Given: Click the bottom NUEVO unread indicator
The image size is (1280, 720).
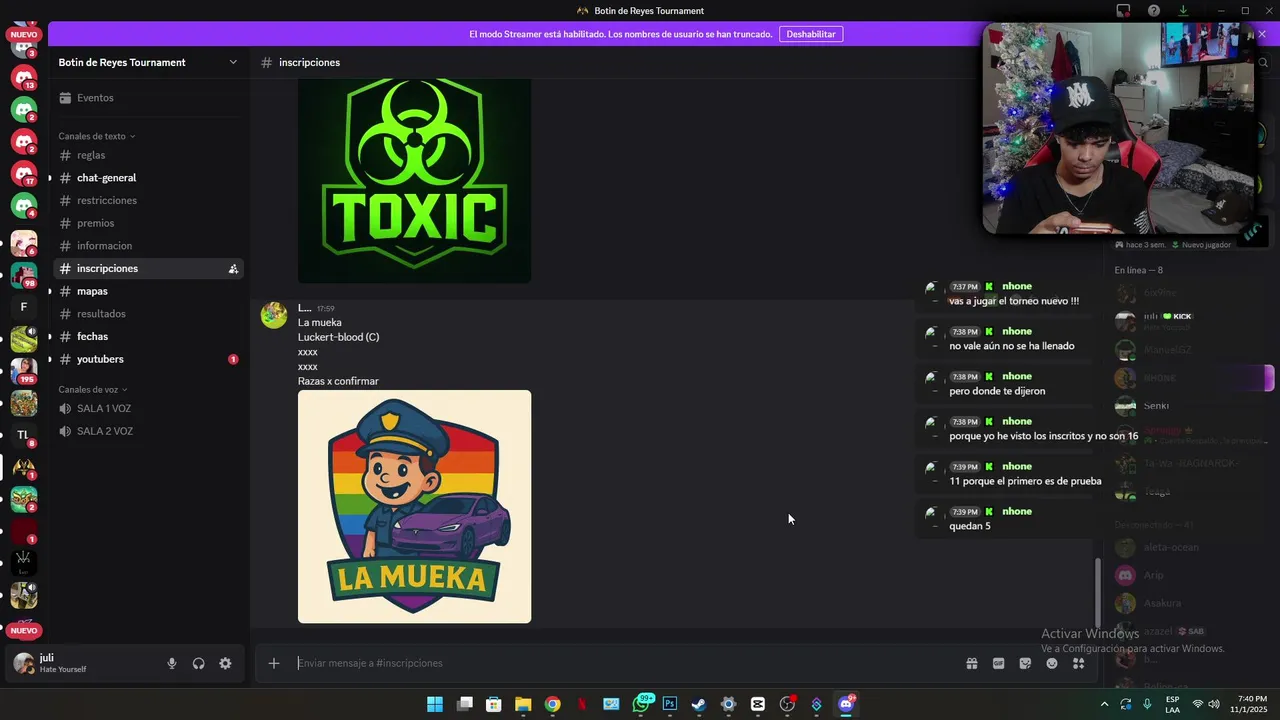Looking at the screenshot, I should pos(24,630).
